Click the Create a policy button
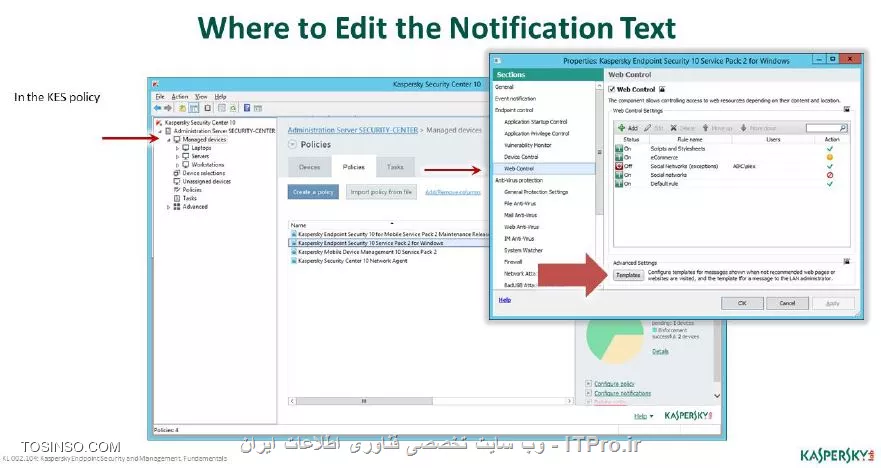Image resolution: width=881 pixels, height=468 pixels. click(313, 192)
